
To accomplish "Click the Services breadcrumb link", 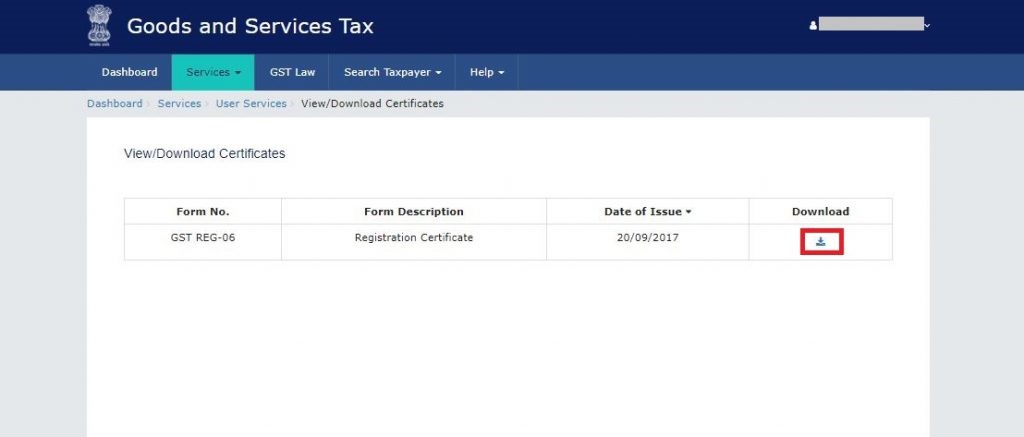I will [179, 104].
